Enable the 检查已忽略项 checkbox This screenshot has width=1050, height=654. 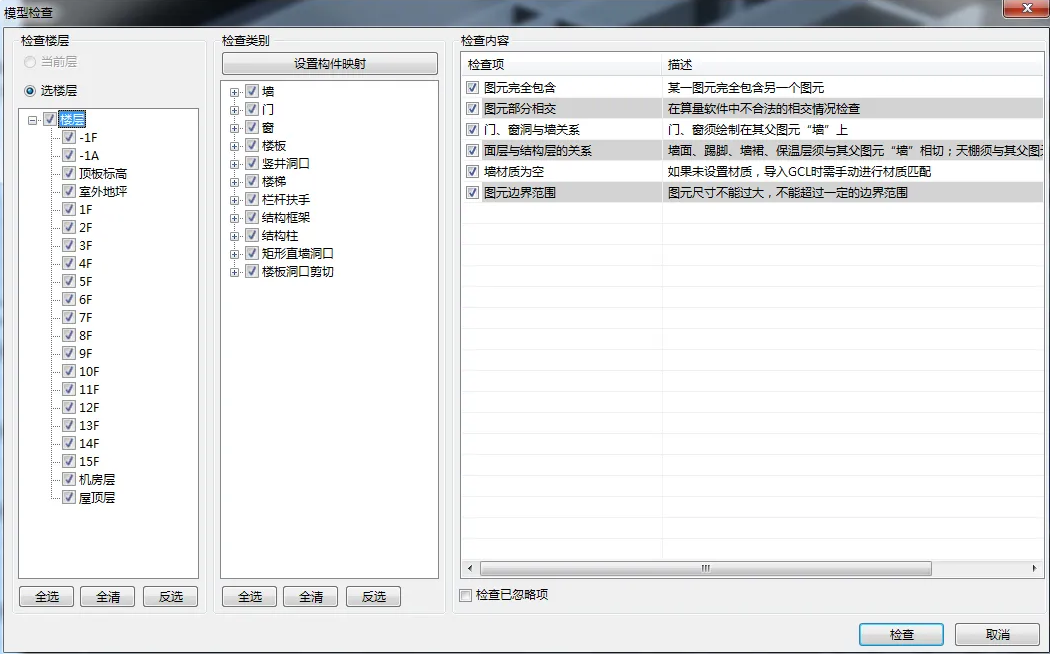(x=465, y=595)
